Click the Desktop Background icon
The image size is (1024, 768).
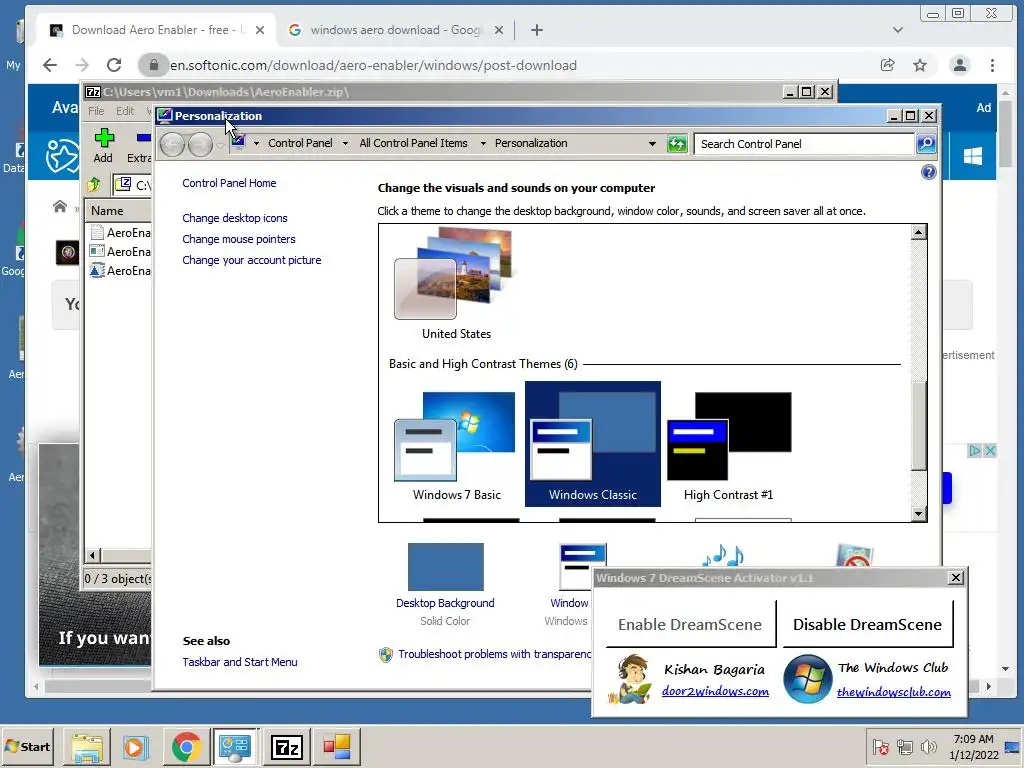pyautogui.click(x=445, y=567)
